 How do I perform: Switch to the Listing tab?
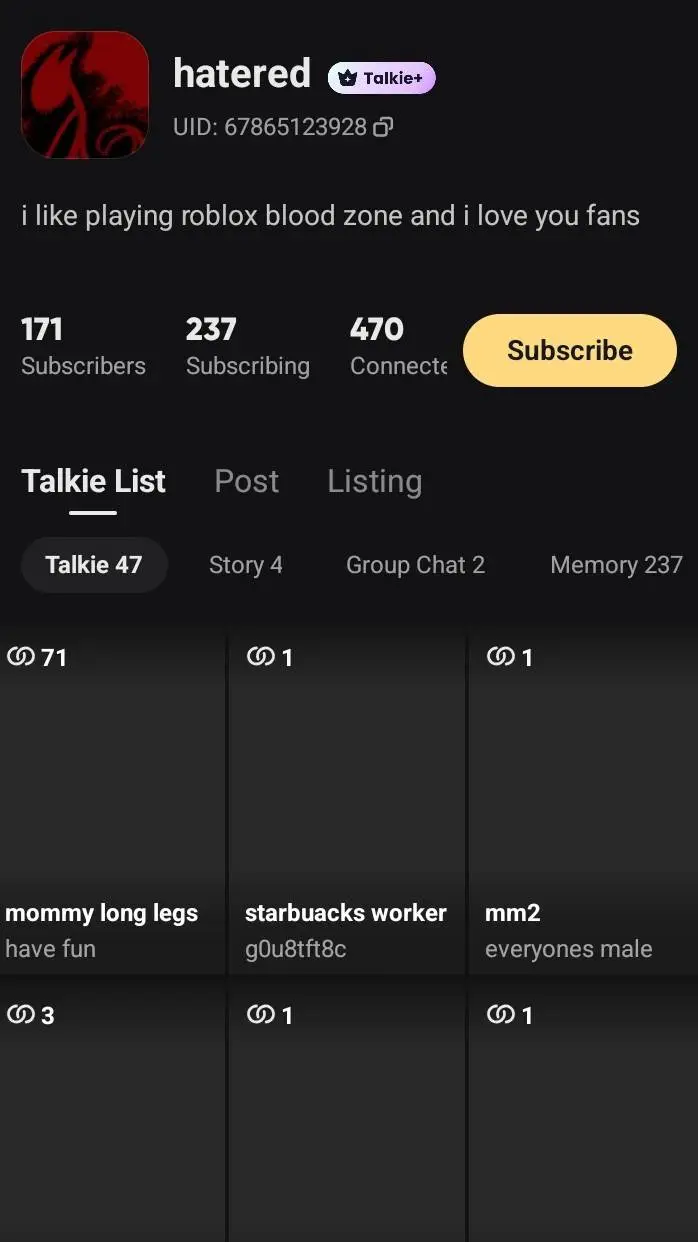(374, 481)
